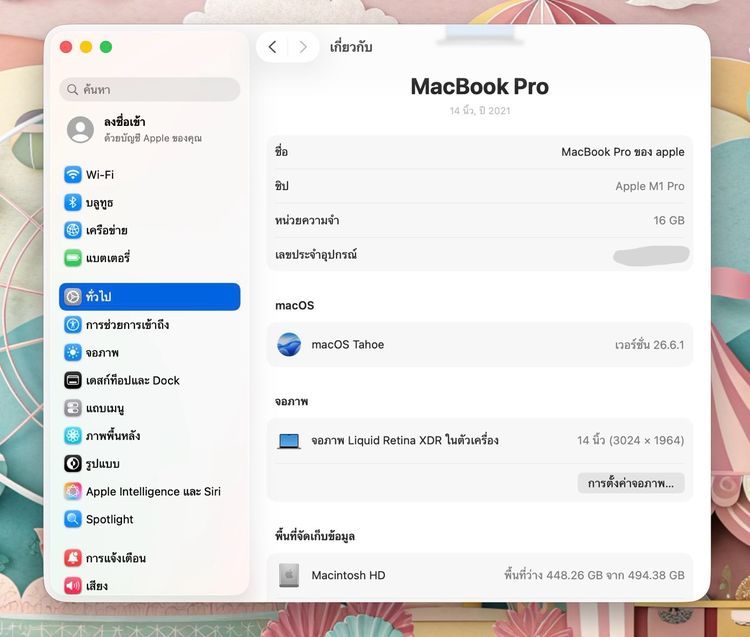Click the 'MacBook Pro' heading
Viewport: 750px width, 637px height.
pos(480,87)
